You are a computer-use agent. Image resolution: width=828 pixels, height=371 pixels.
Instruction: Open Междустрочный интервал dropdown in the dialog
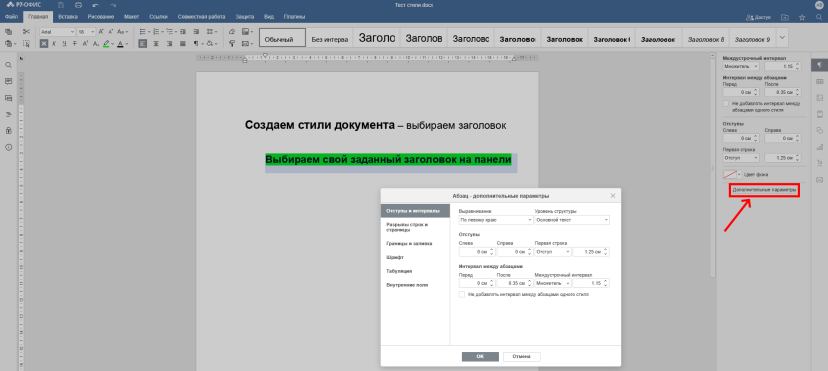(x=553, y=283)
